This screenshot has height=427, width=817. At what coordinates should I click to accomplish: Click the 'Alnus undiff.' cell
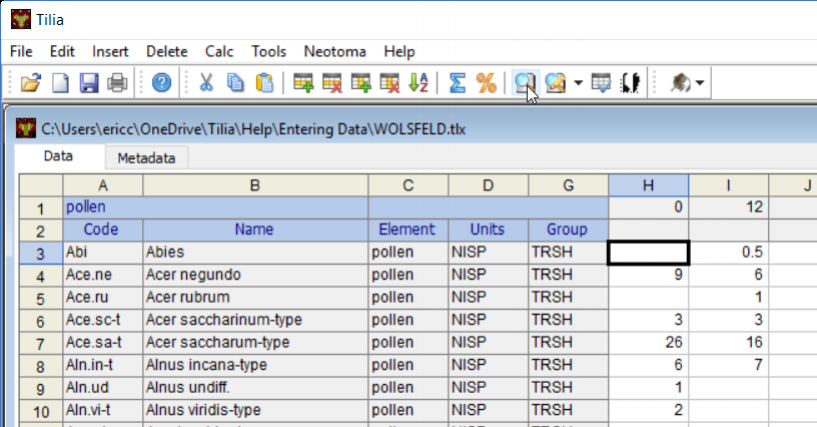click(255, 387)
